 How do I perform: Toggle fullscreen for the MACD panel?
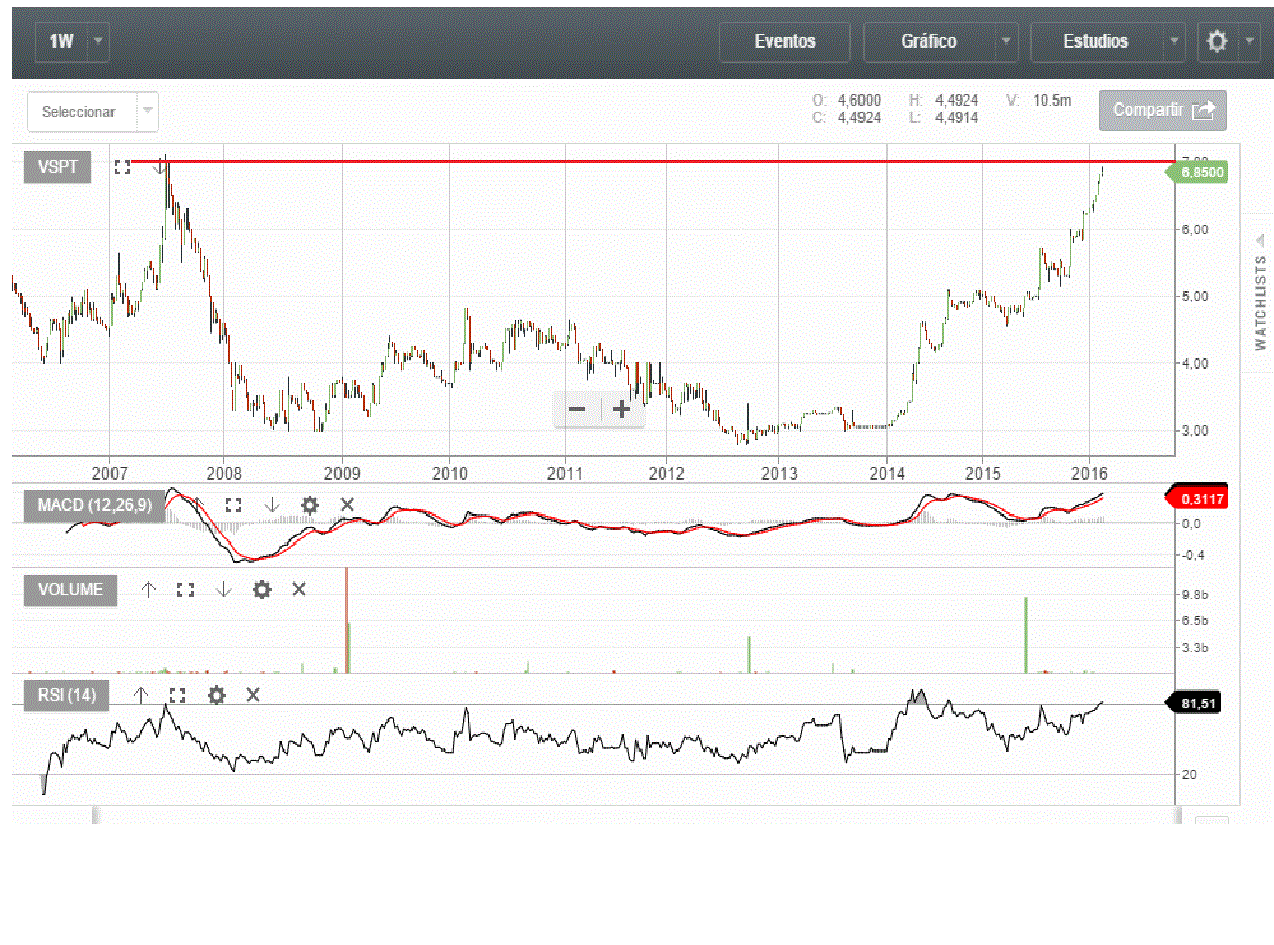point(233,505)
